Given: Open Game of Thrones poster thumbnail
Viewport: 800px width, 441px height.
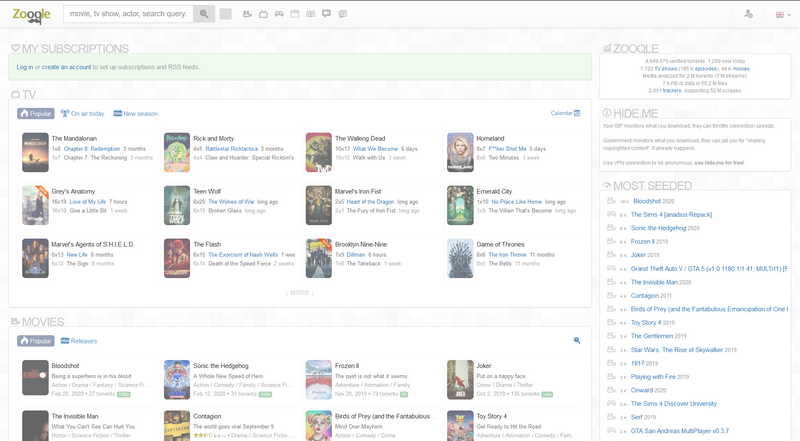Looking at the screenshot, I should (460, 258).
